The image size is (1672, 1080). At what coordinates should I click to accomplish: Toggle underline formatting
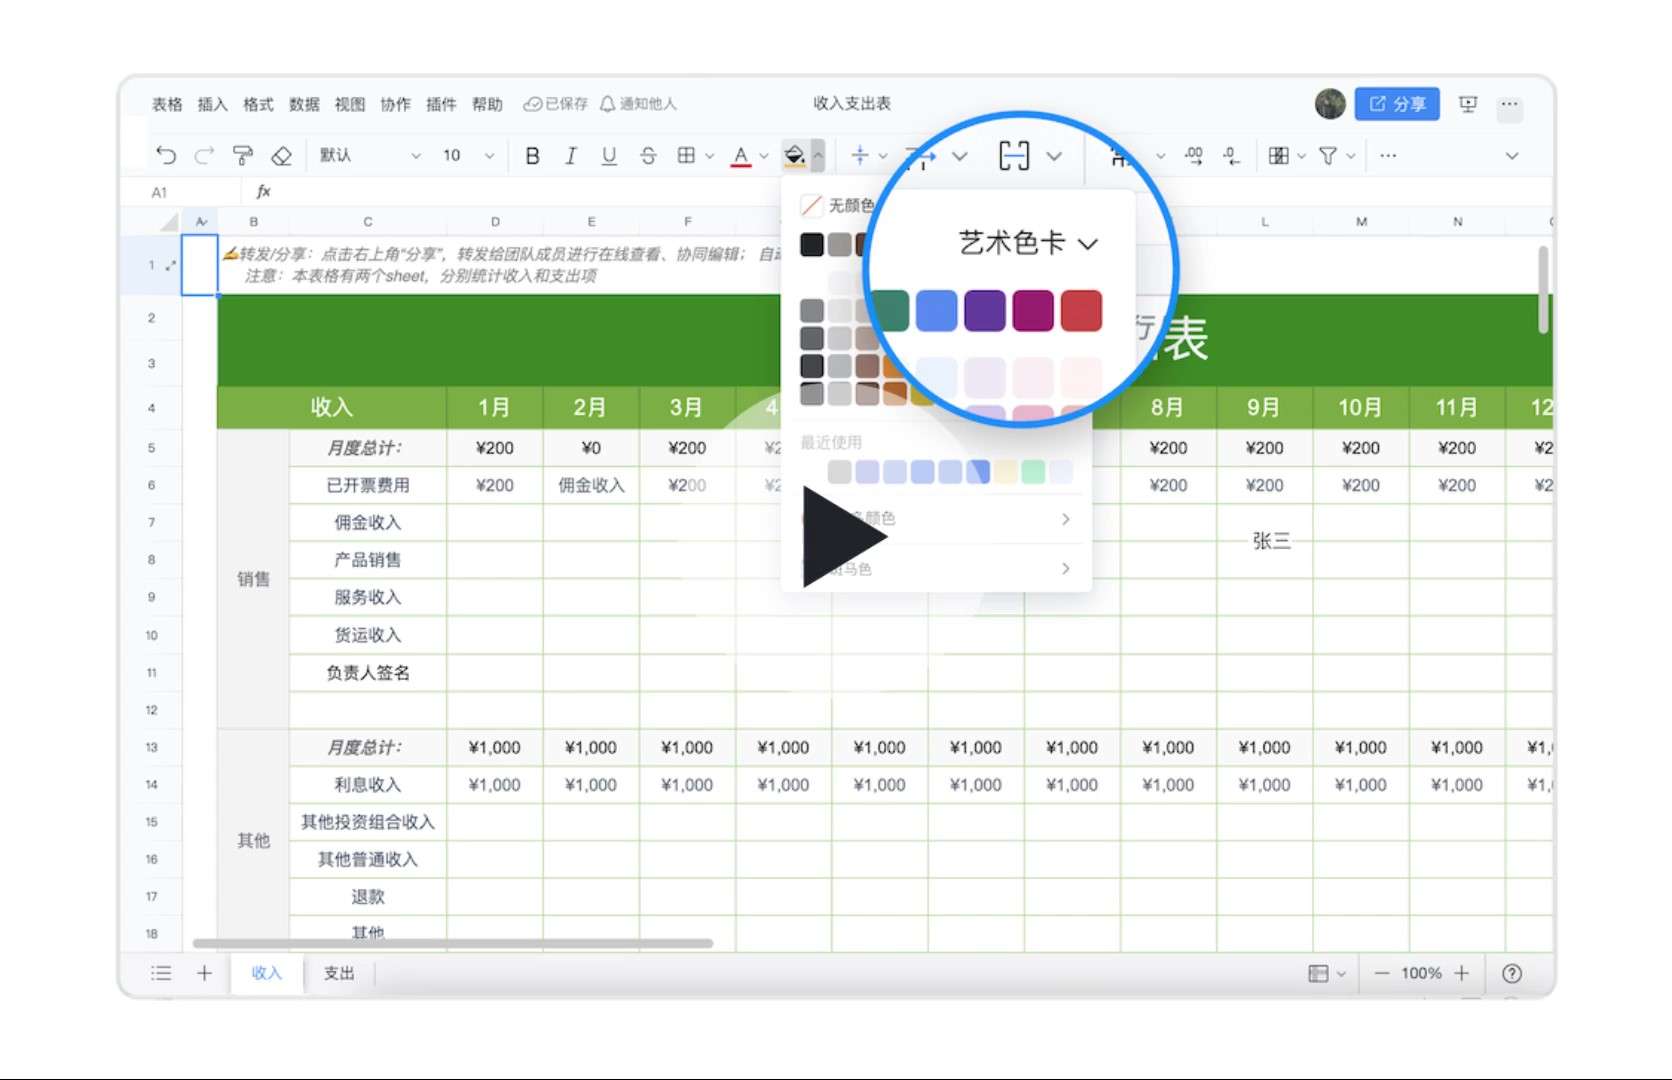point(608,155)
